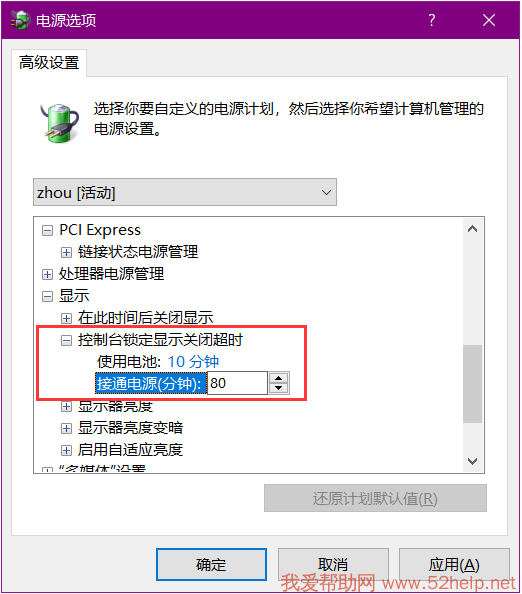Click the settings list scrollbar down arrow
Image resolution: width=522 pixels, height=594 pixels.
tap(472, 461)
